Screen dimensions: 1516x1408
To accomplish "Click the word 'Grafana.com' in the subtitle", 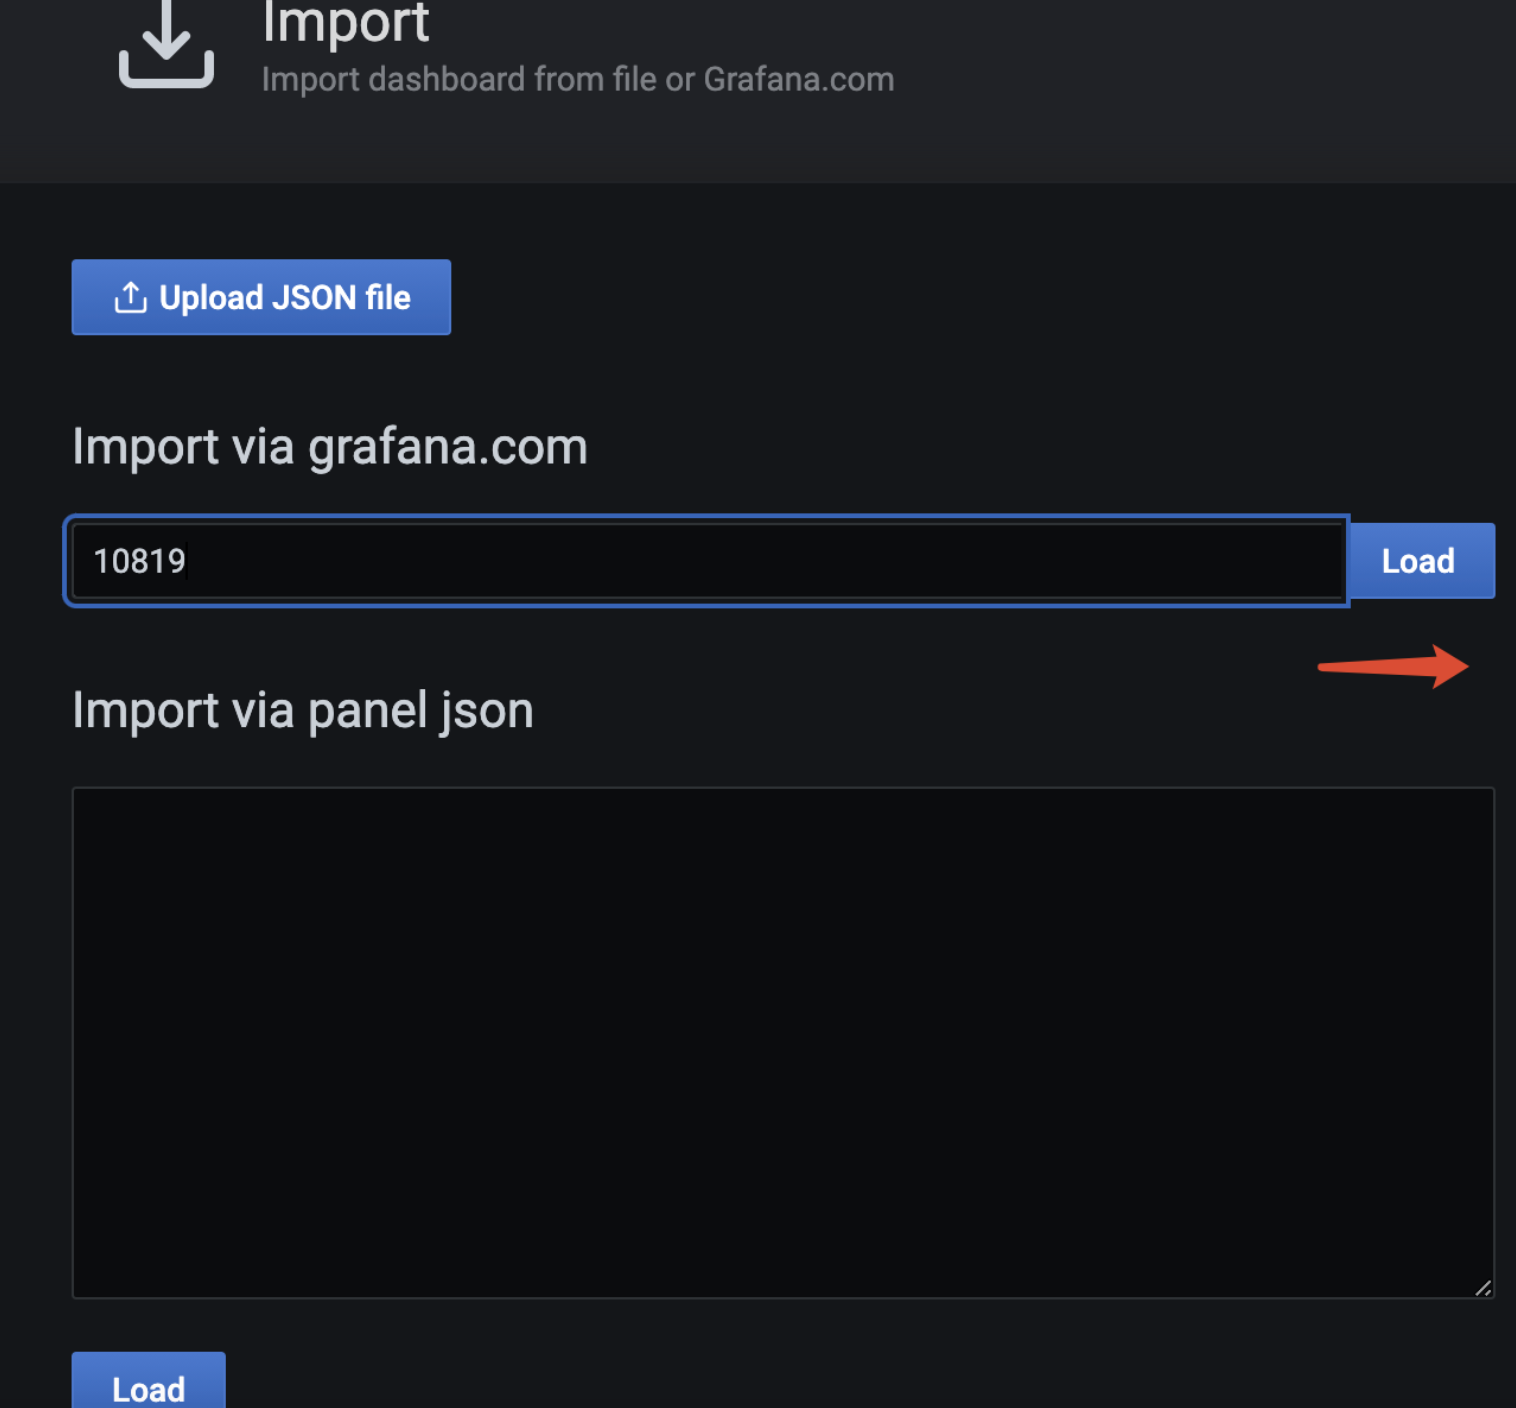I will pyautogui.click(x=798, y=79).
